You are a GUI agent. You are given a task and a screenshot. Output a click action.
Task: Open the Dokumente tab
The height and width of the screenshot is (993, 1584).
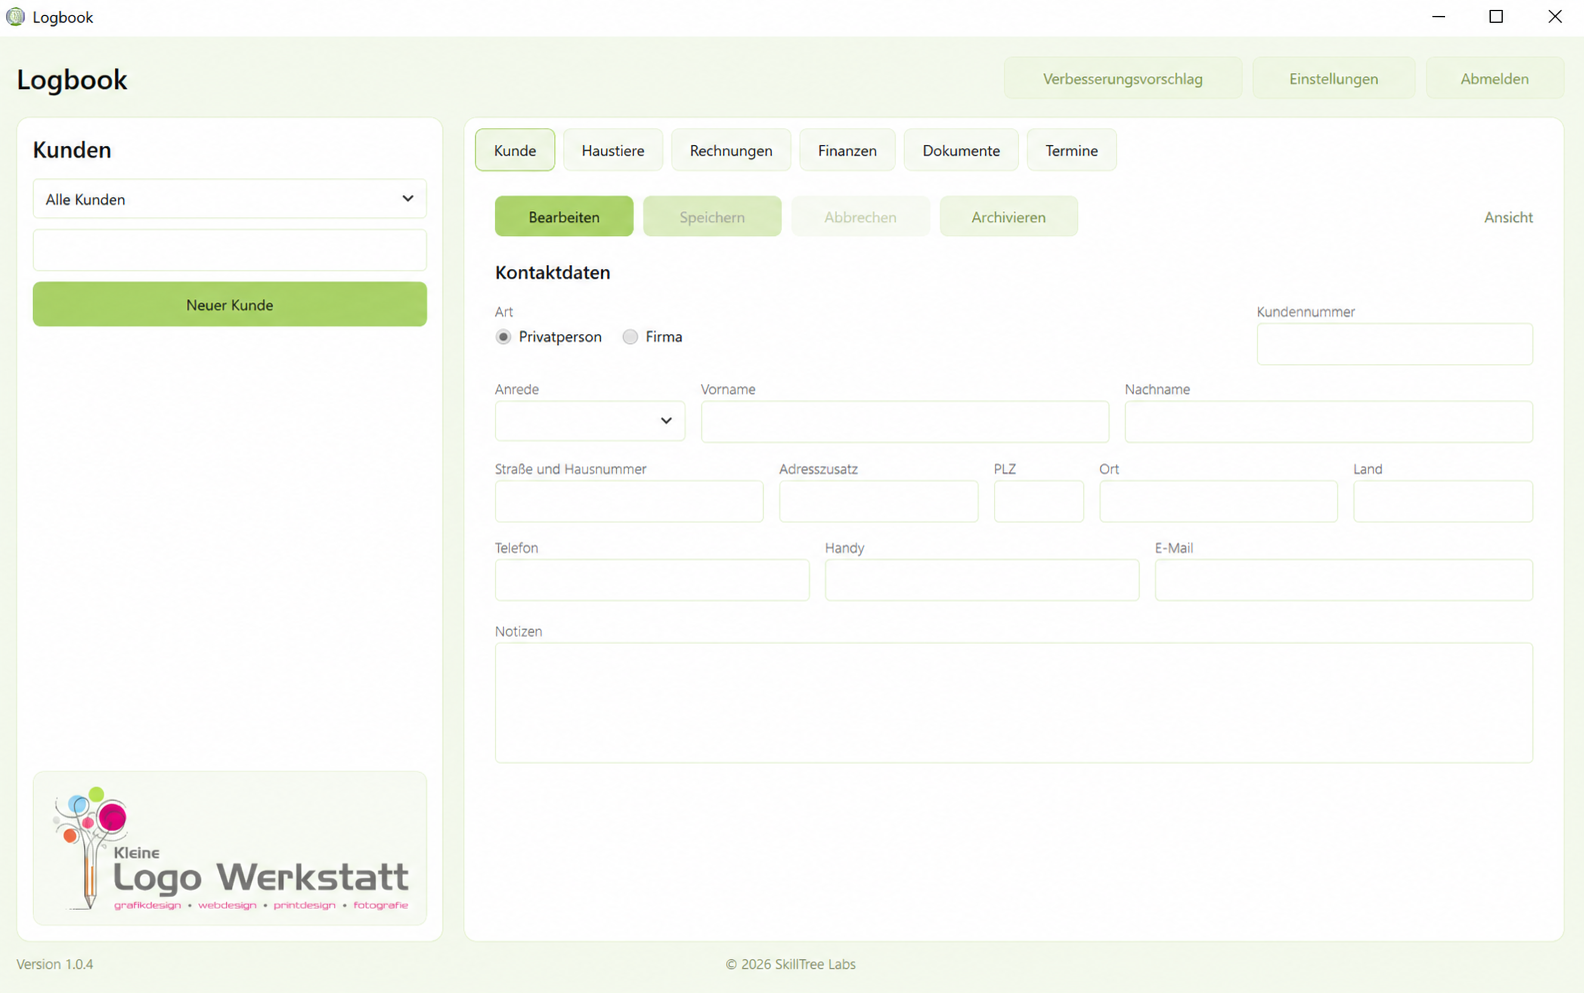tap(961, 150)
